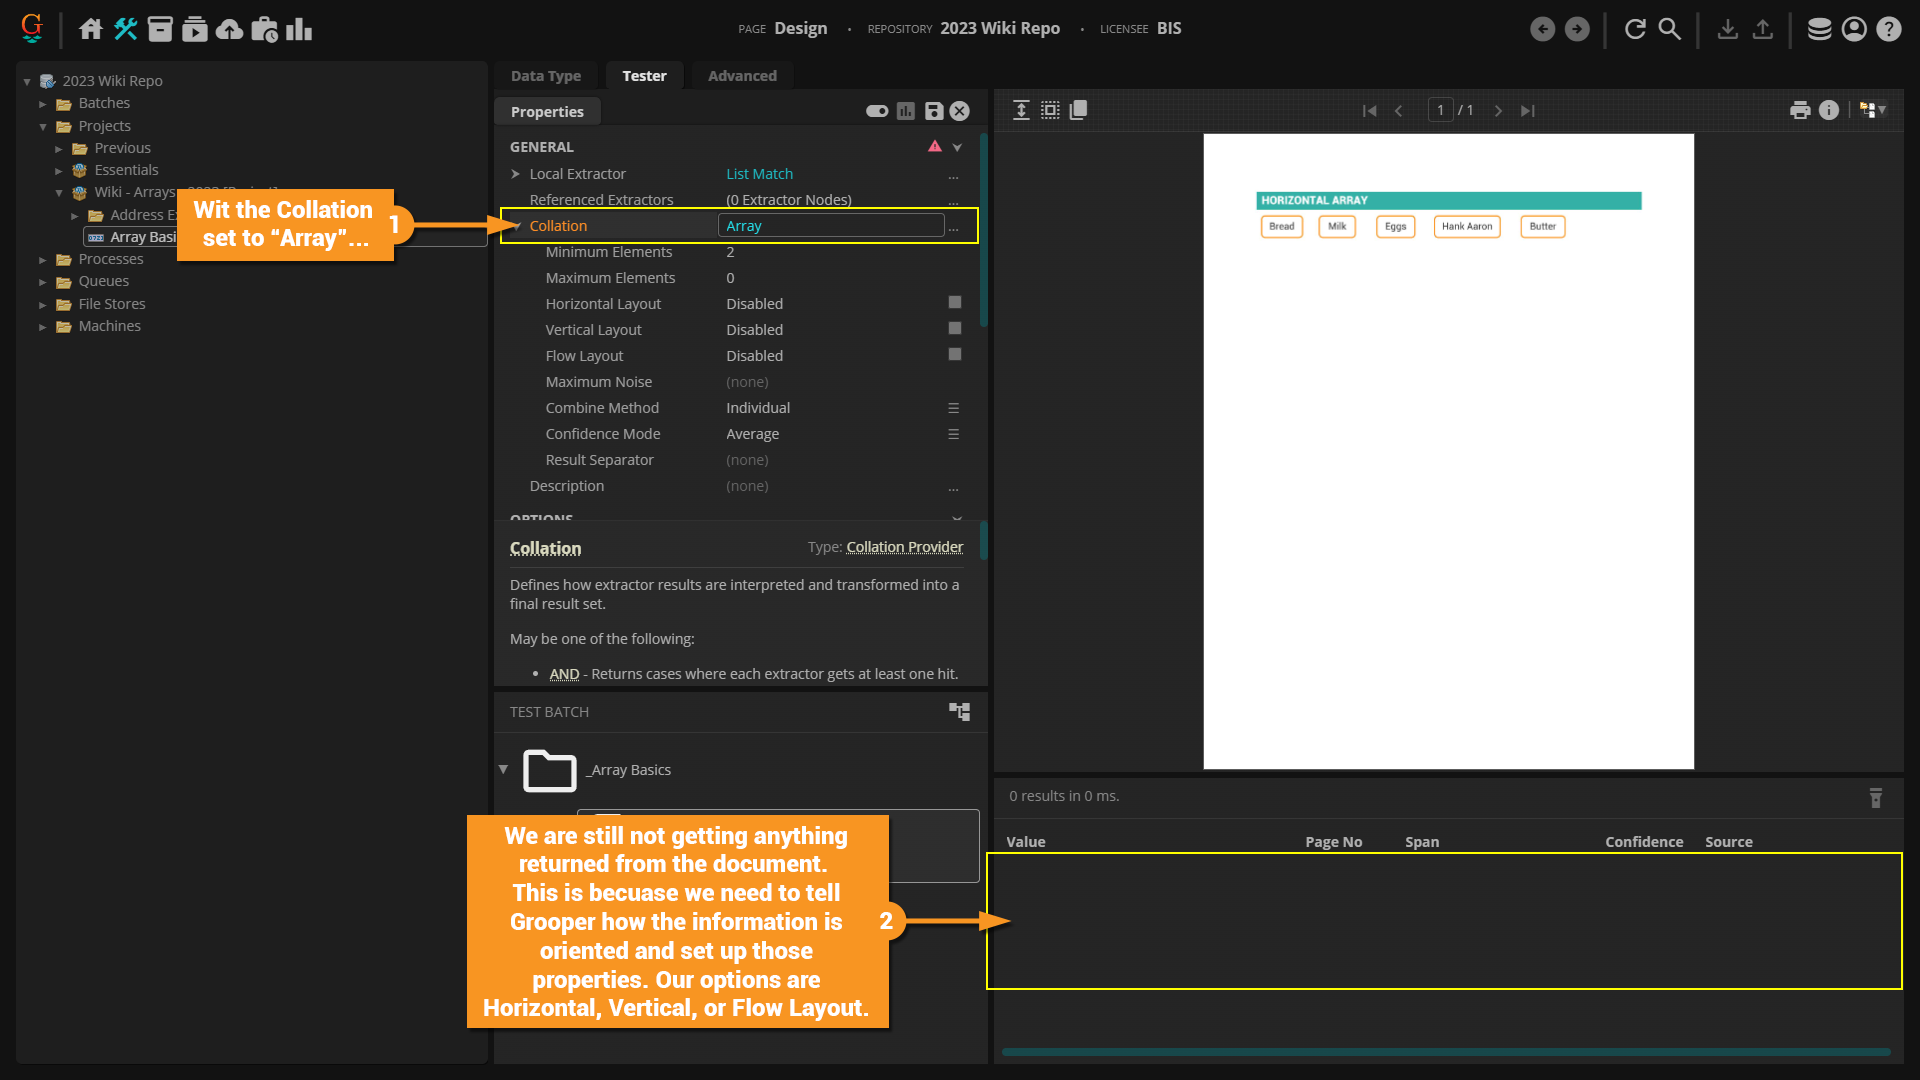The image size is (1920, 1080).
Task: Expand the Local Extractor property
Action: [516, 174]
